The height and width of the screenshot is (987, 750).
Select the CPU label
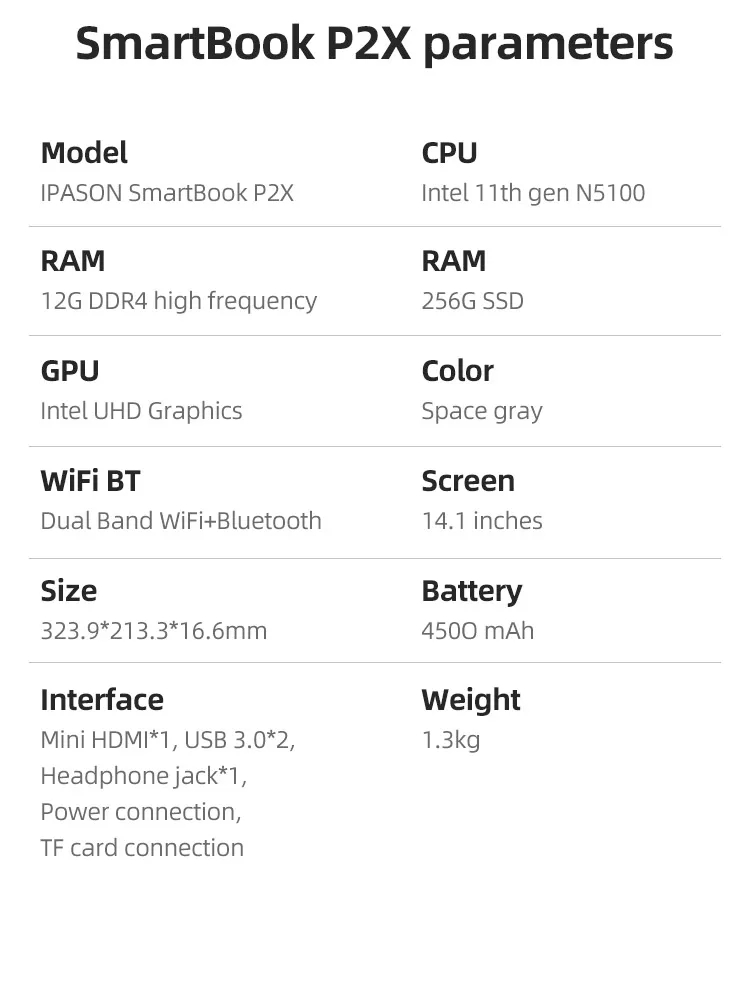[x=449, y=153]
